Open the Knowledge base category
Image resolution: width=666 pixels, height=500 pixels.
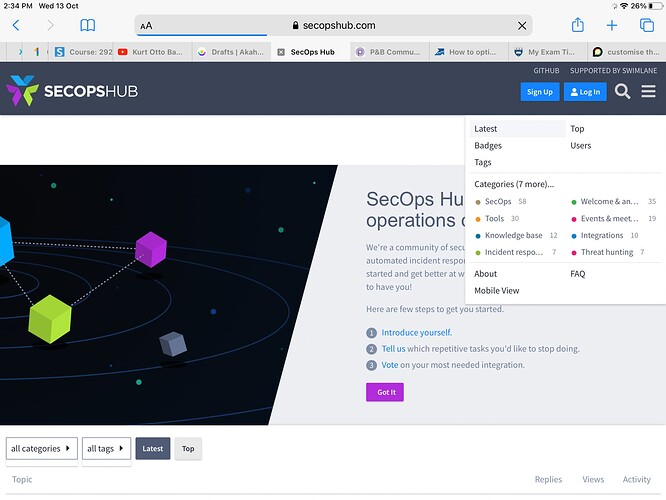click(513, 235)
